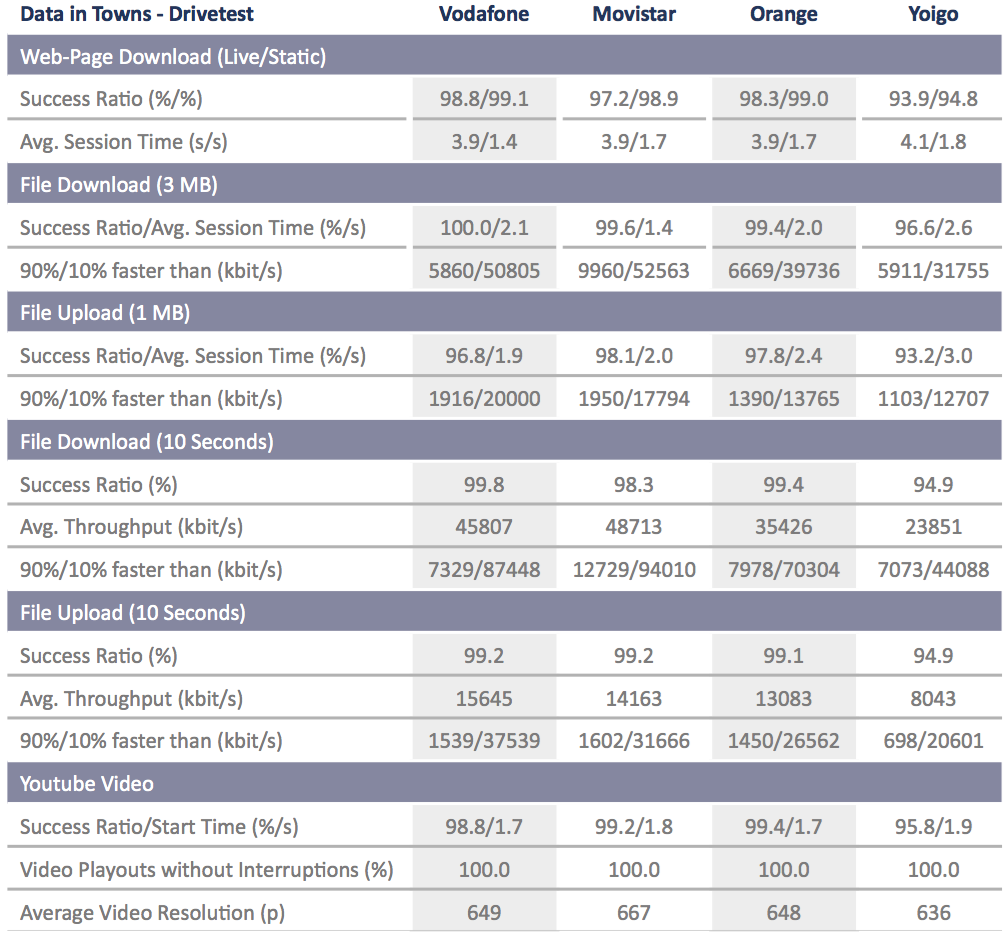Click Vodafone value 3.9/1.4

click(x=484, y=141)
